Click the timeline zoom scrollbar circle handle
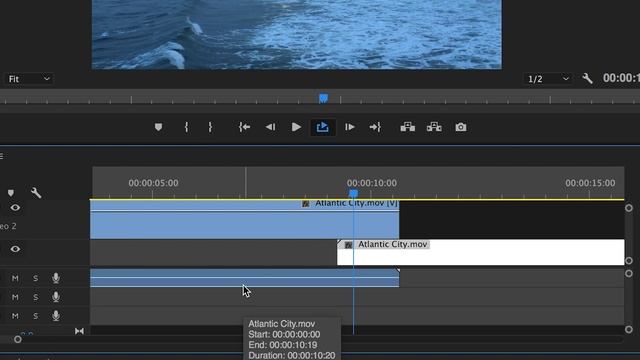This screenshot has height=360, width=640. click(x=18, y=339)
